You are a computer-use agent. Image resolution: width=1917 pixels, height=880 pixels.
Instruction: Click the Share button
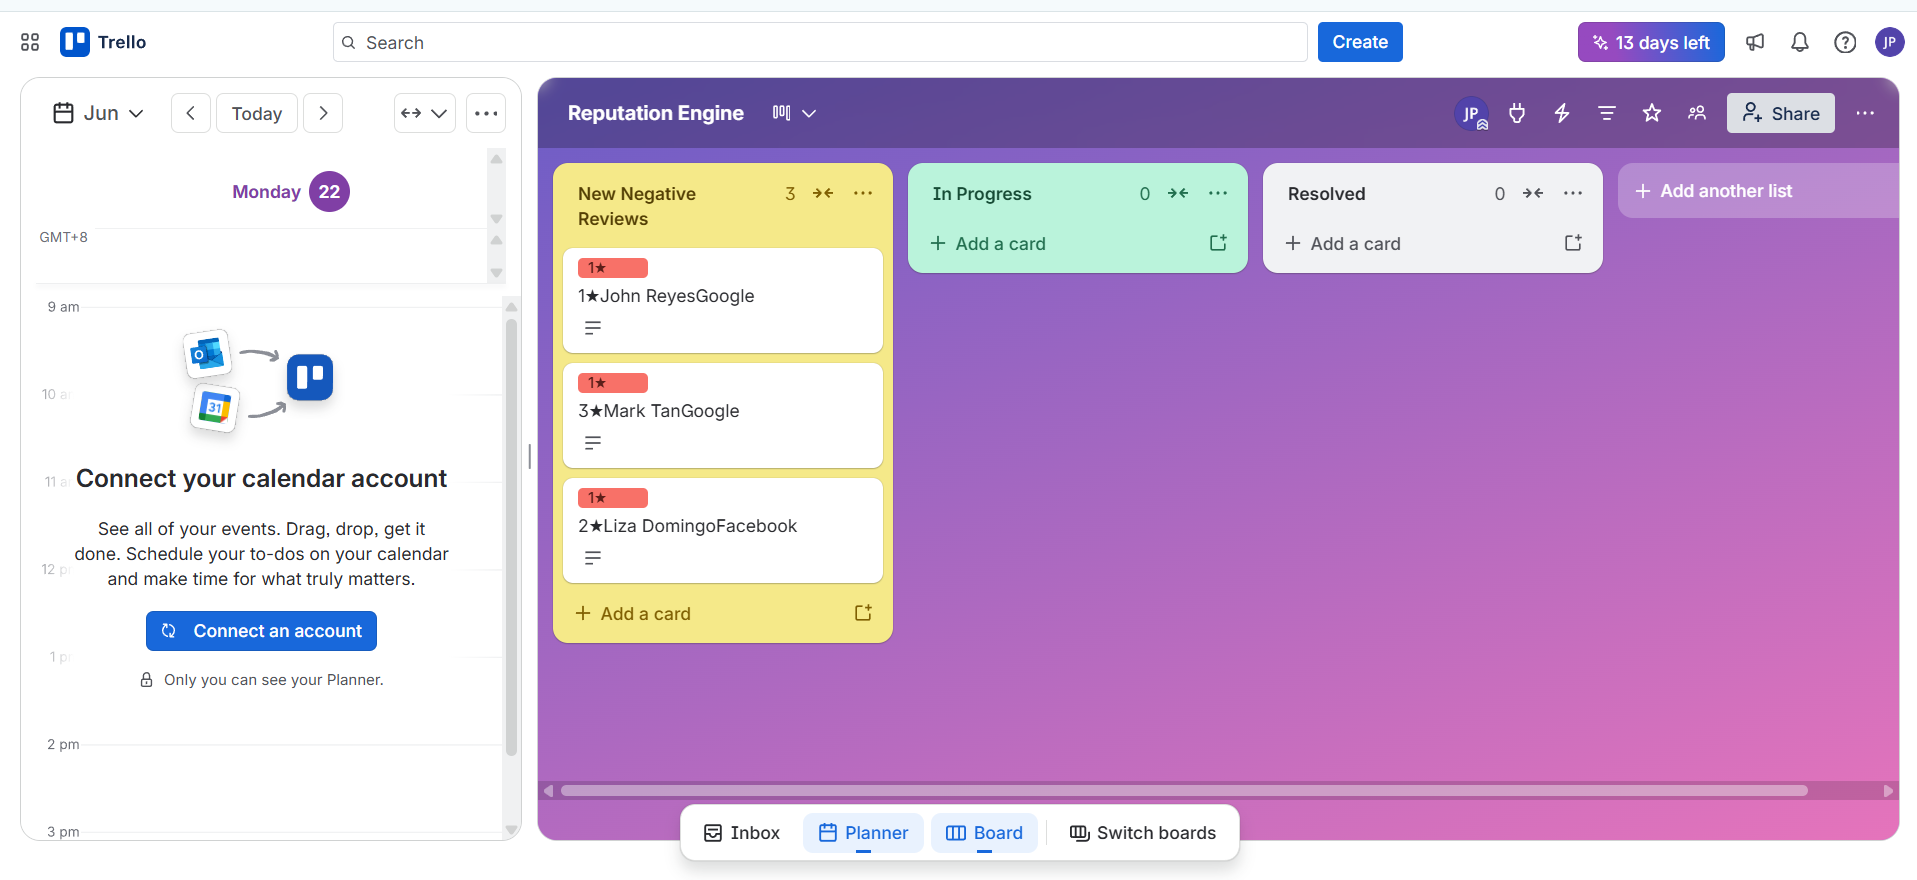[1781, 113]
